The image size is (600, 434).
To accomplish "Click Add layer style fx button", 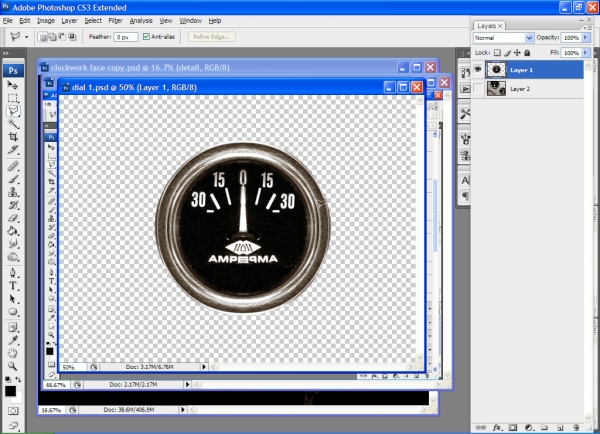I will coord(497,427).
